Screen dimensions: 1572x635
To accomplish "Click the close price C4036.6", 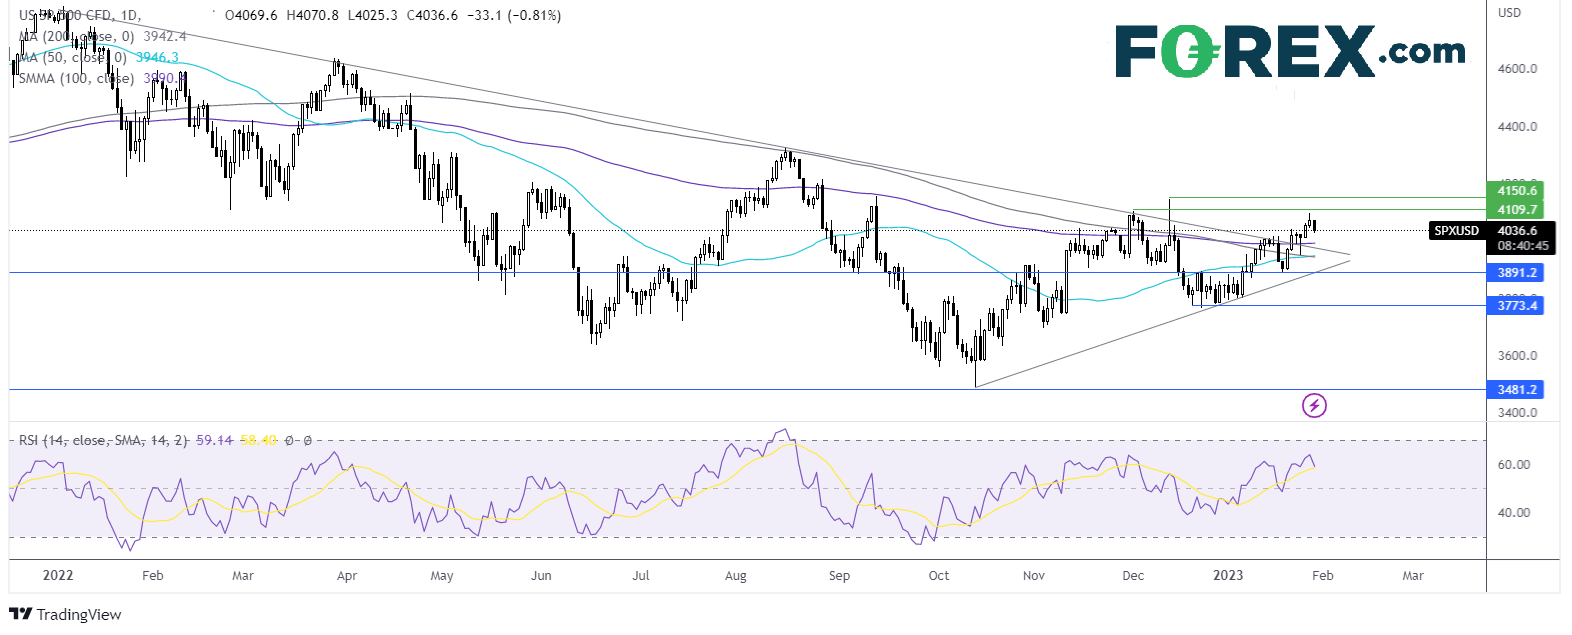I will point(432,16).
